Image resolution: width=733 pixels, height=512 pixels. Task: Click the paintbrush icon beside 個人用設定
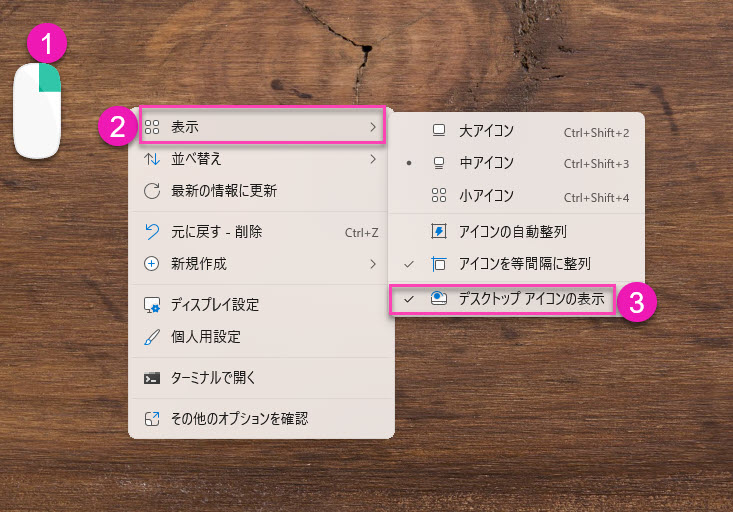[x=152, y=337]
